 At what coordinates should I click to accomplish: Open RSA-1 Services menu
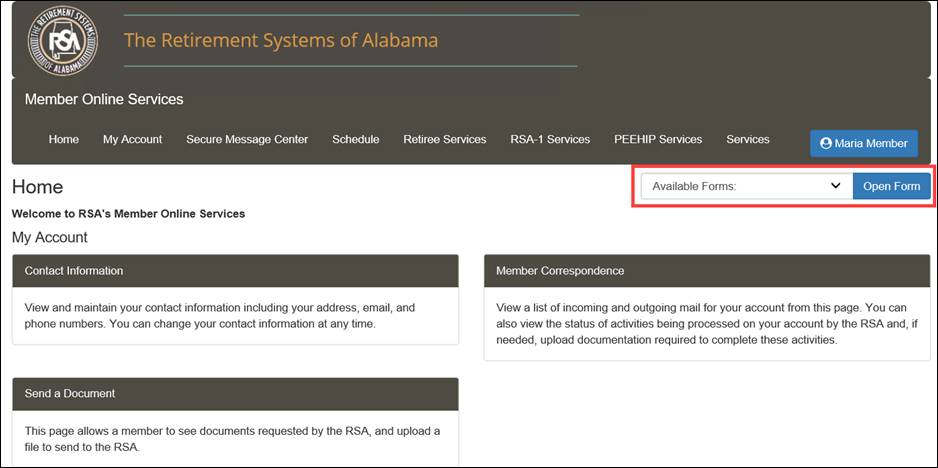[x=550, y=139]
